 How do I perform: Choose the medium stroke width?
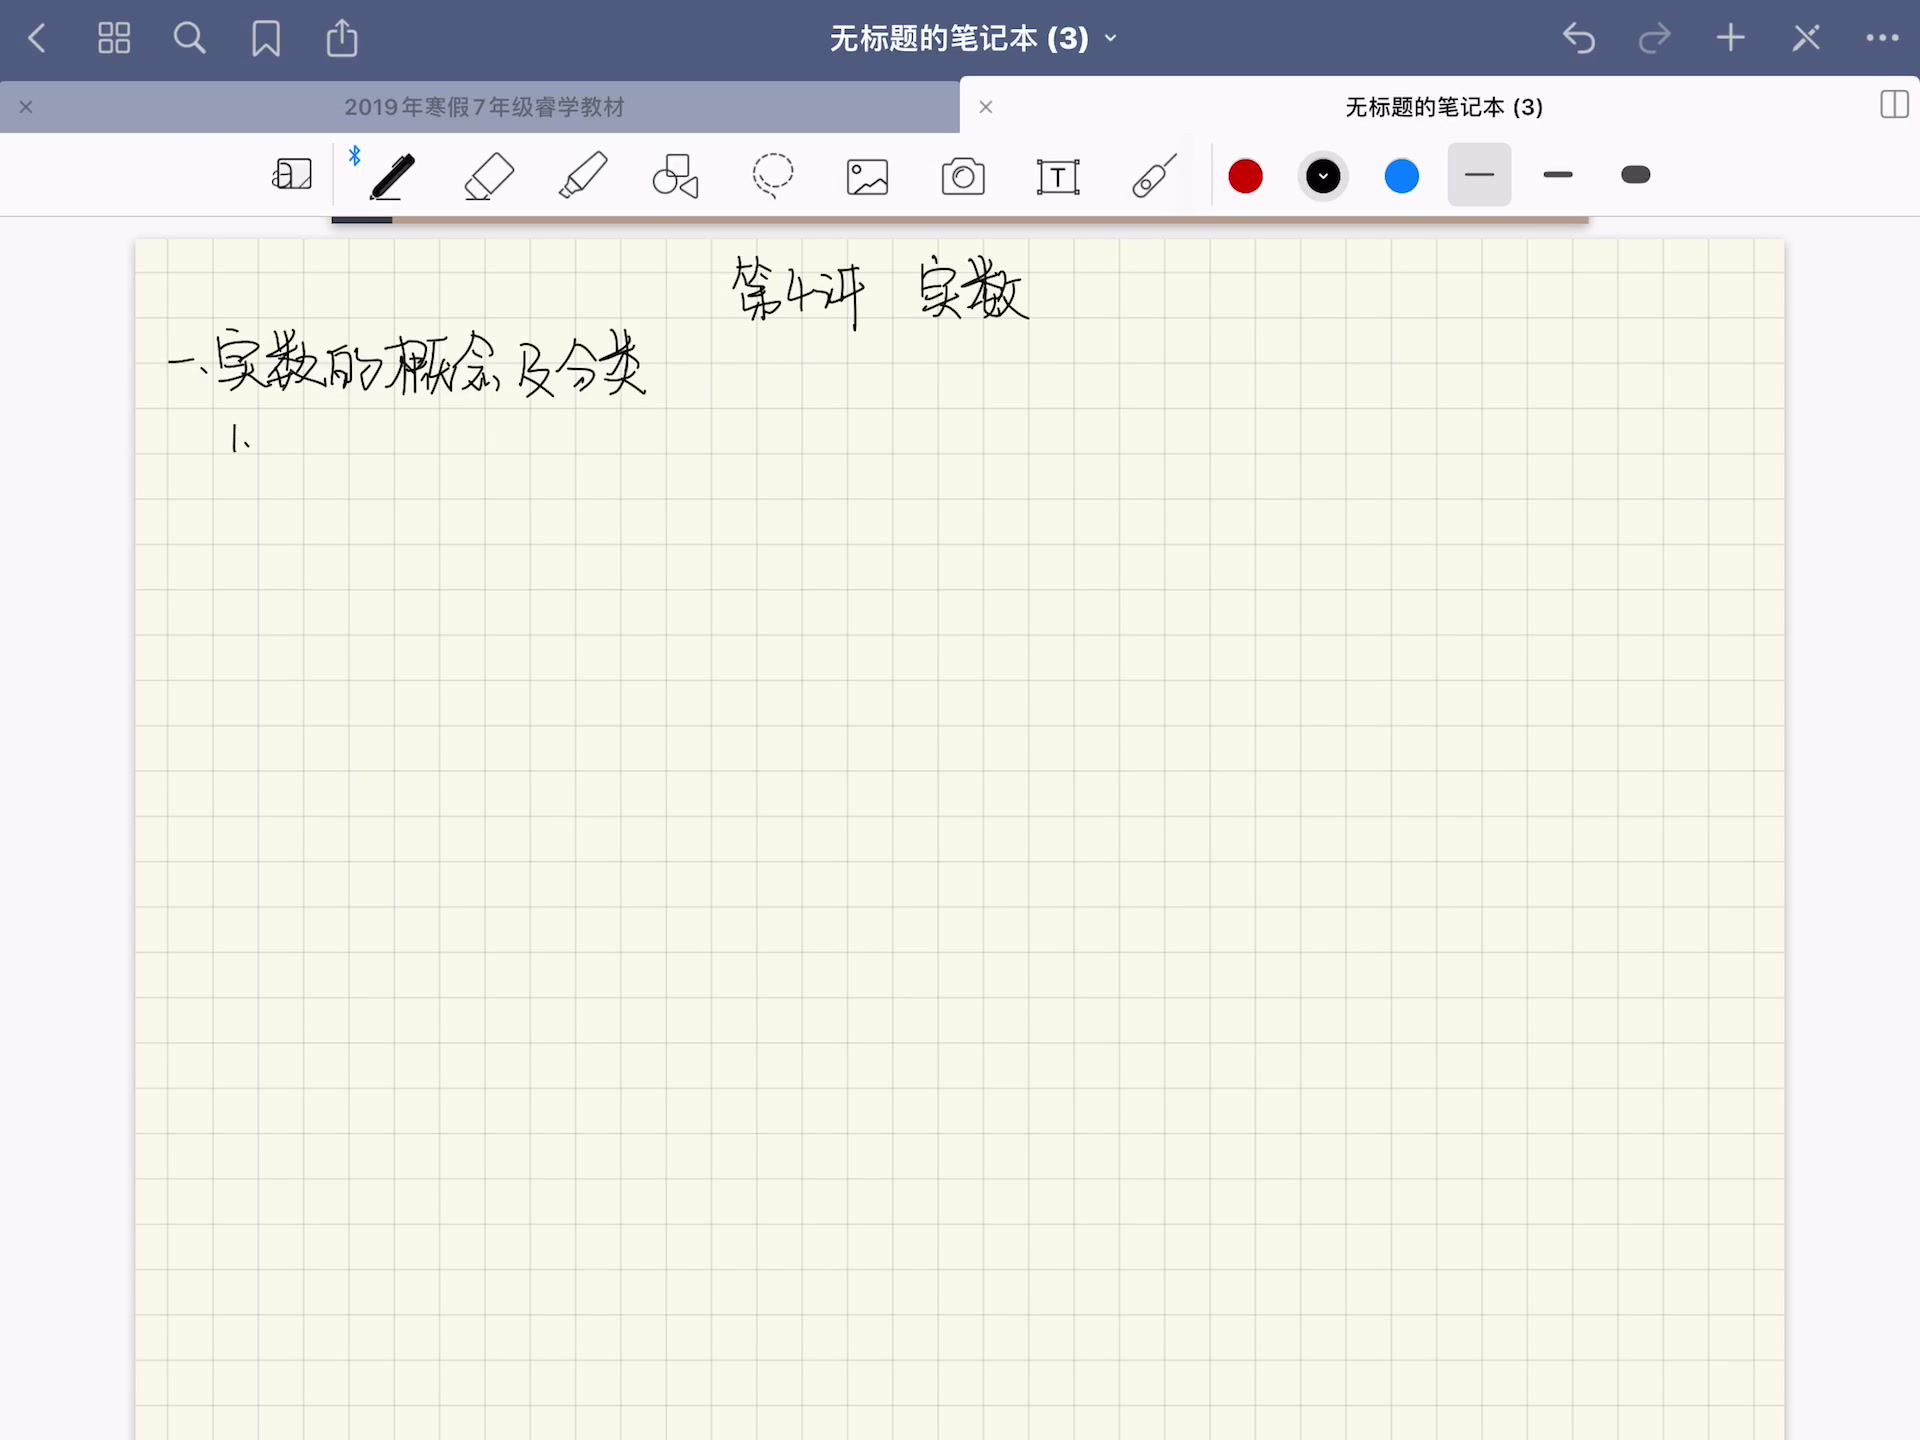coord(1557,175)
